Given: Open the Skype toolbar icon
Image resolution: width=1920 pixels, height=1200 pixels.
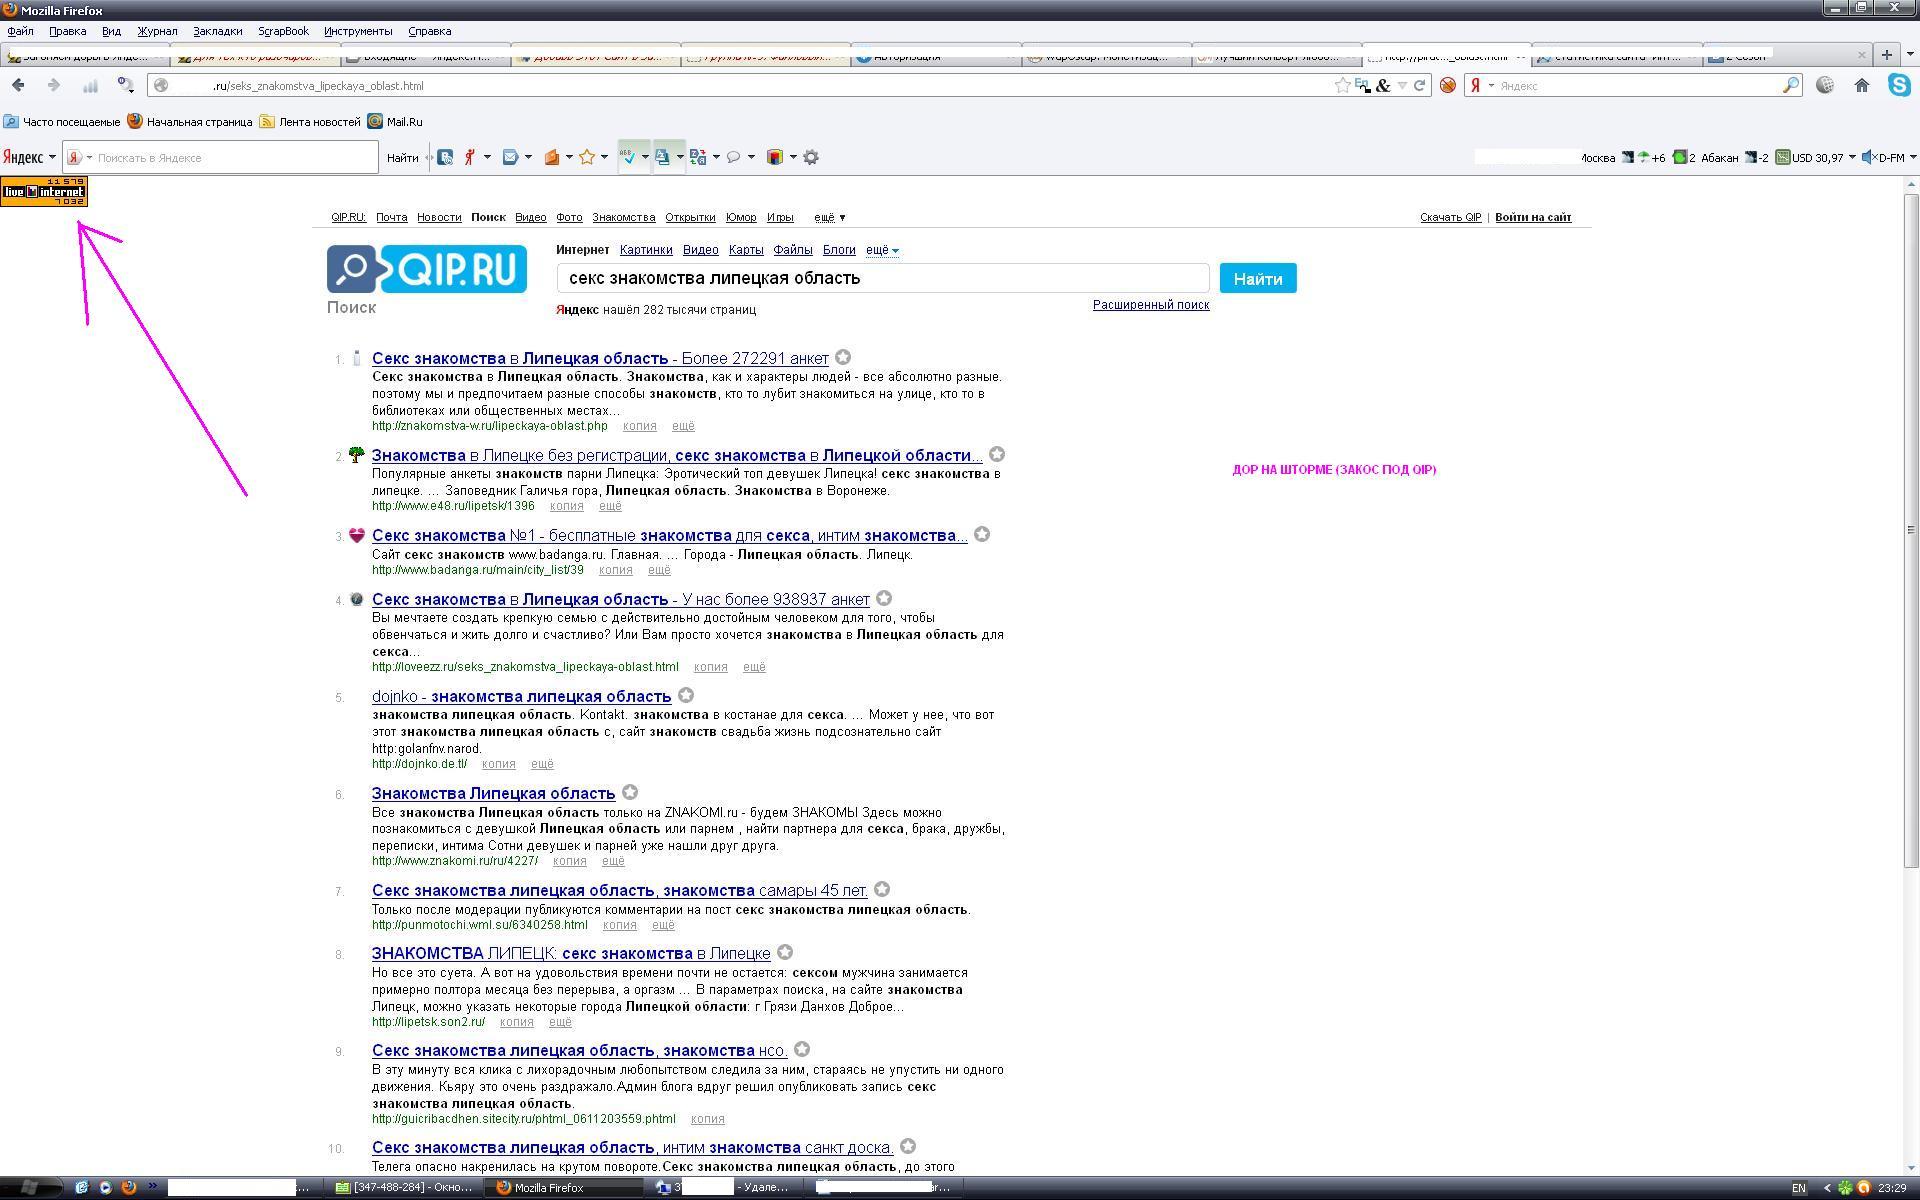Looking at the screenshot, I should point(1899,86).
